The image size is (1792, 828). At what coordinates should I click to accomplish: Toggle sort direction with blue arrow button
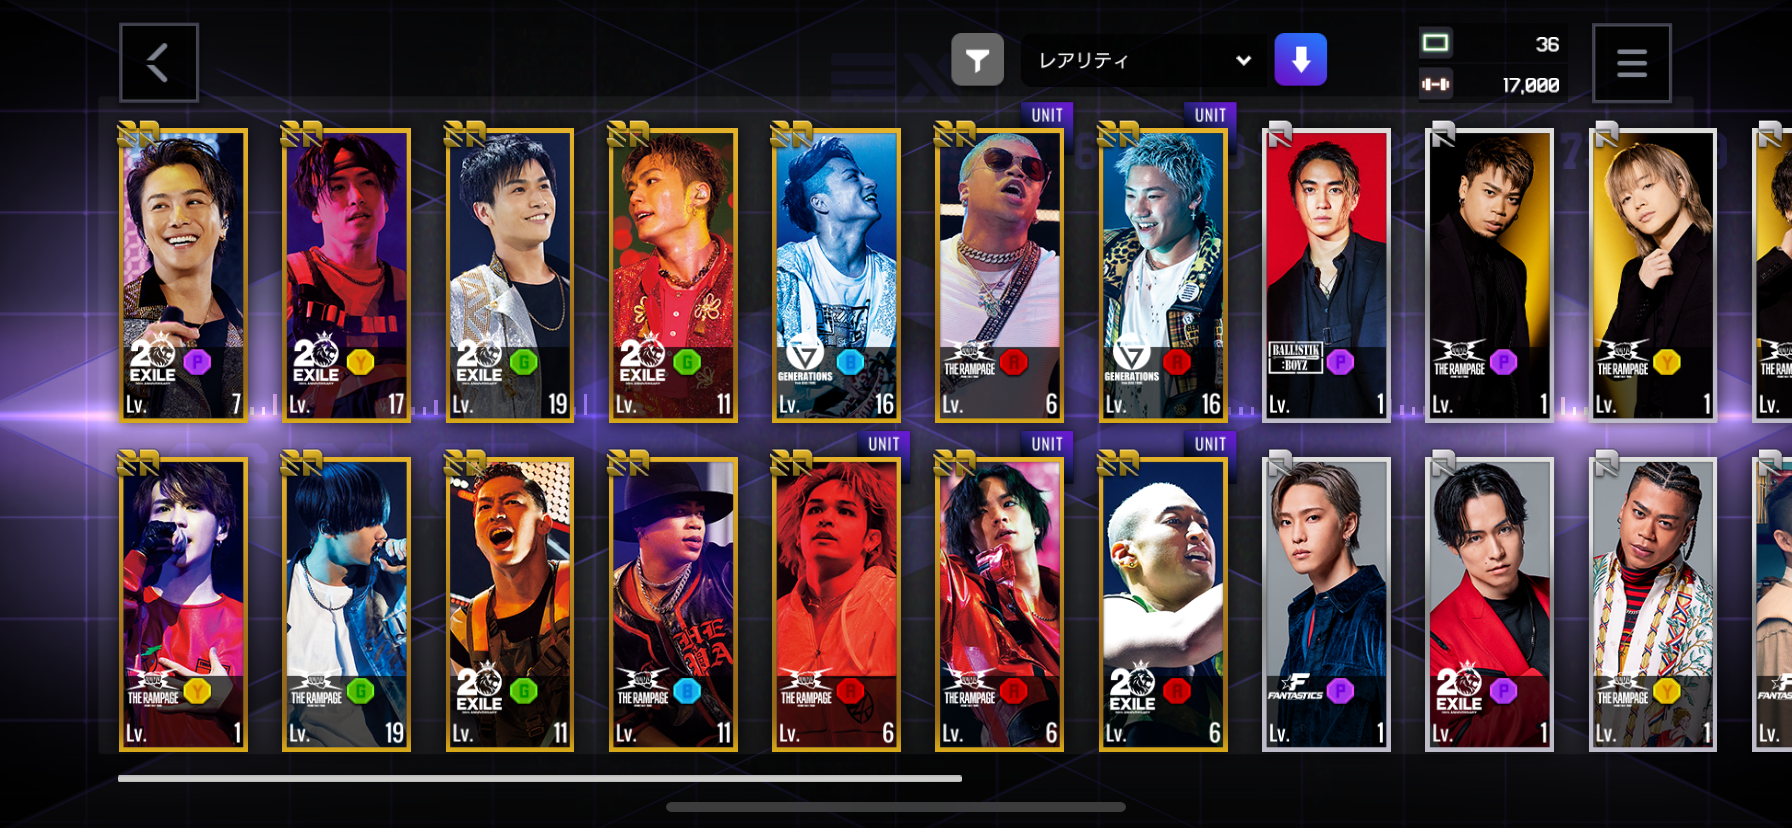[1300, 60]
